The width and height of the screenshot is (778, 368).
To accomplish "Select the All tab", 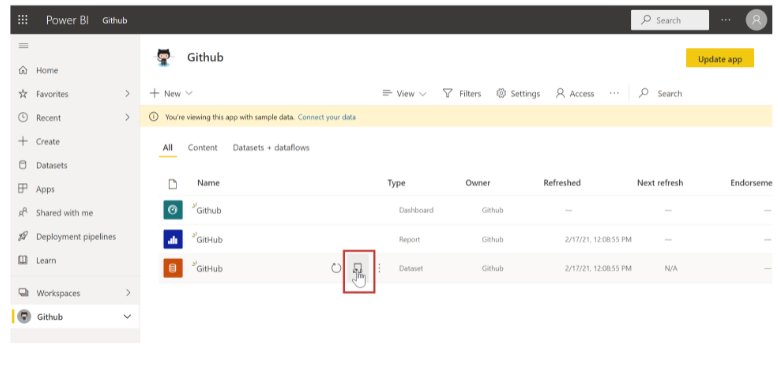I will pos(168,148).
